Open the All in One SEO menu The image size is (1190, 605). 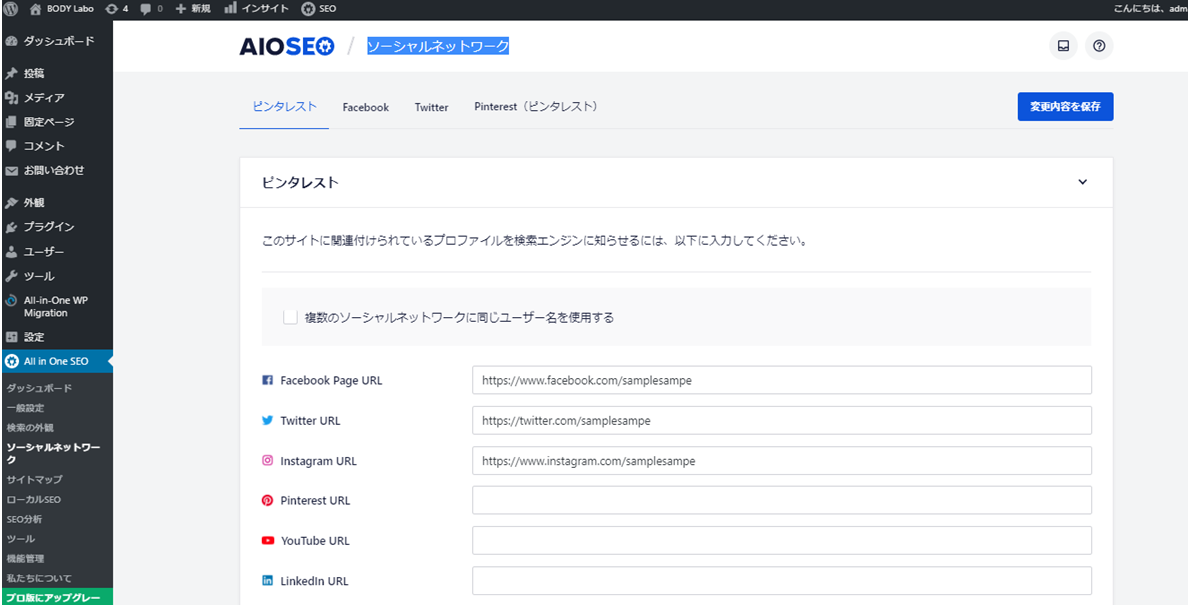point(56,361)
